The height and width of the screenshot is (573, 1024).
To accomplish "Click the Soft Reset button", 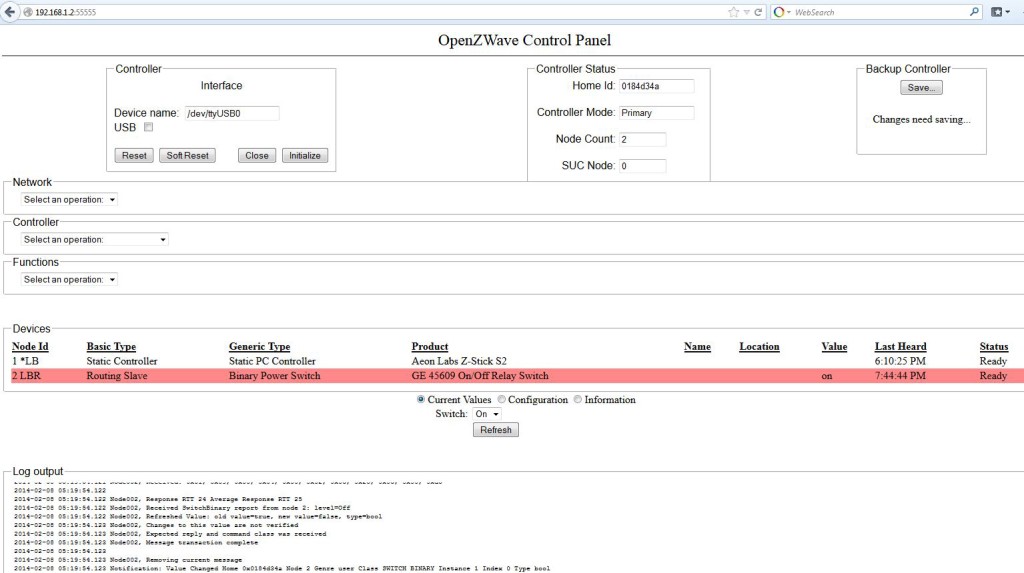I will click(x=187, y=156).
